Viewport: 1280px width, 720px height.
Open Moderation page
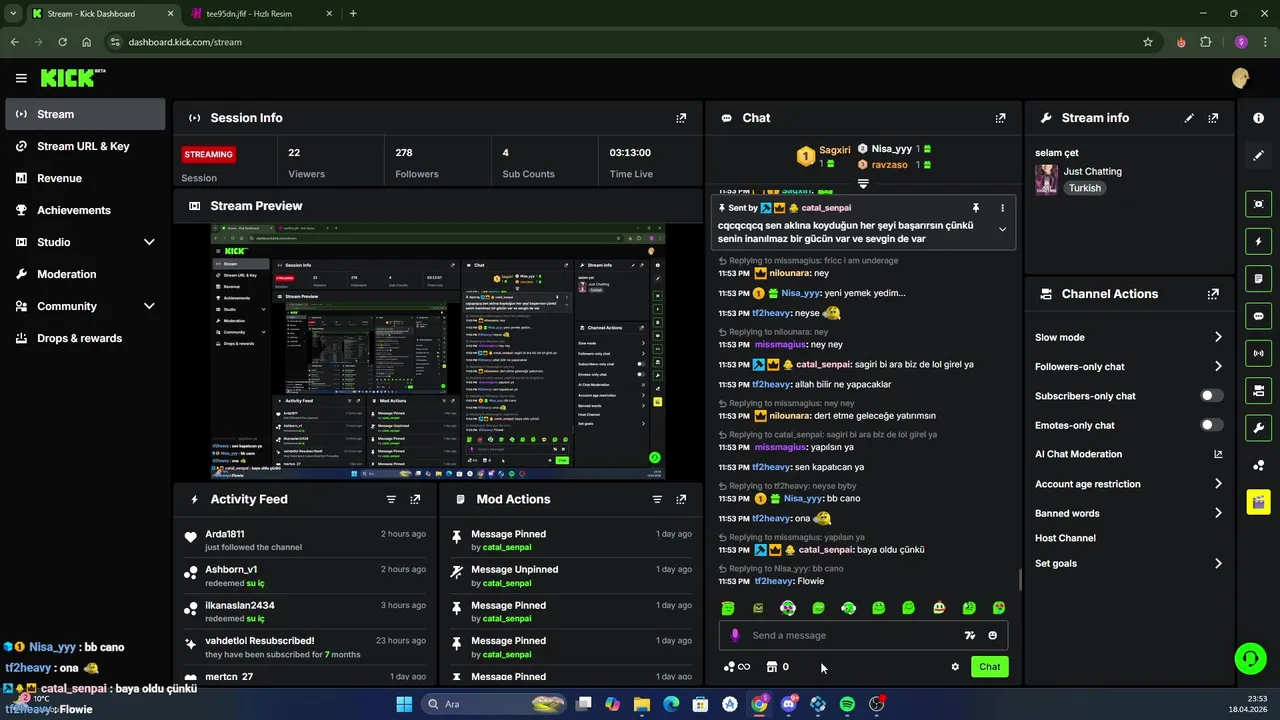point(85,274)
